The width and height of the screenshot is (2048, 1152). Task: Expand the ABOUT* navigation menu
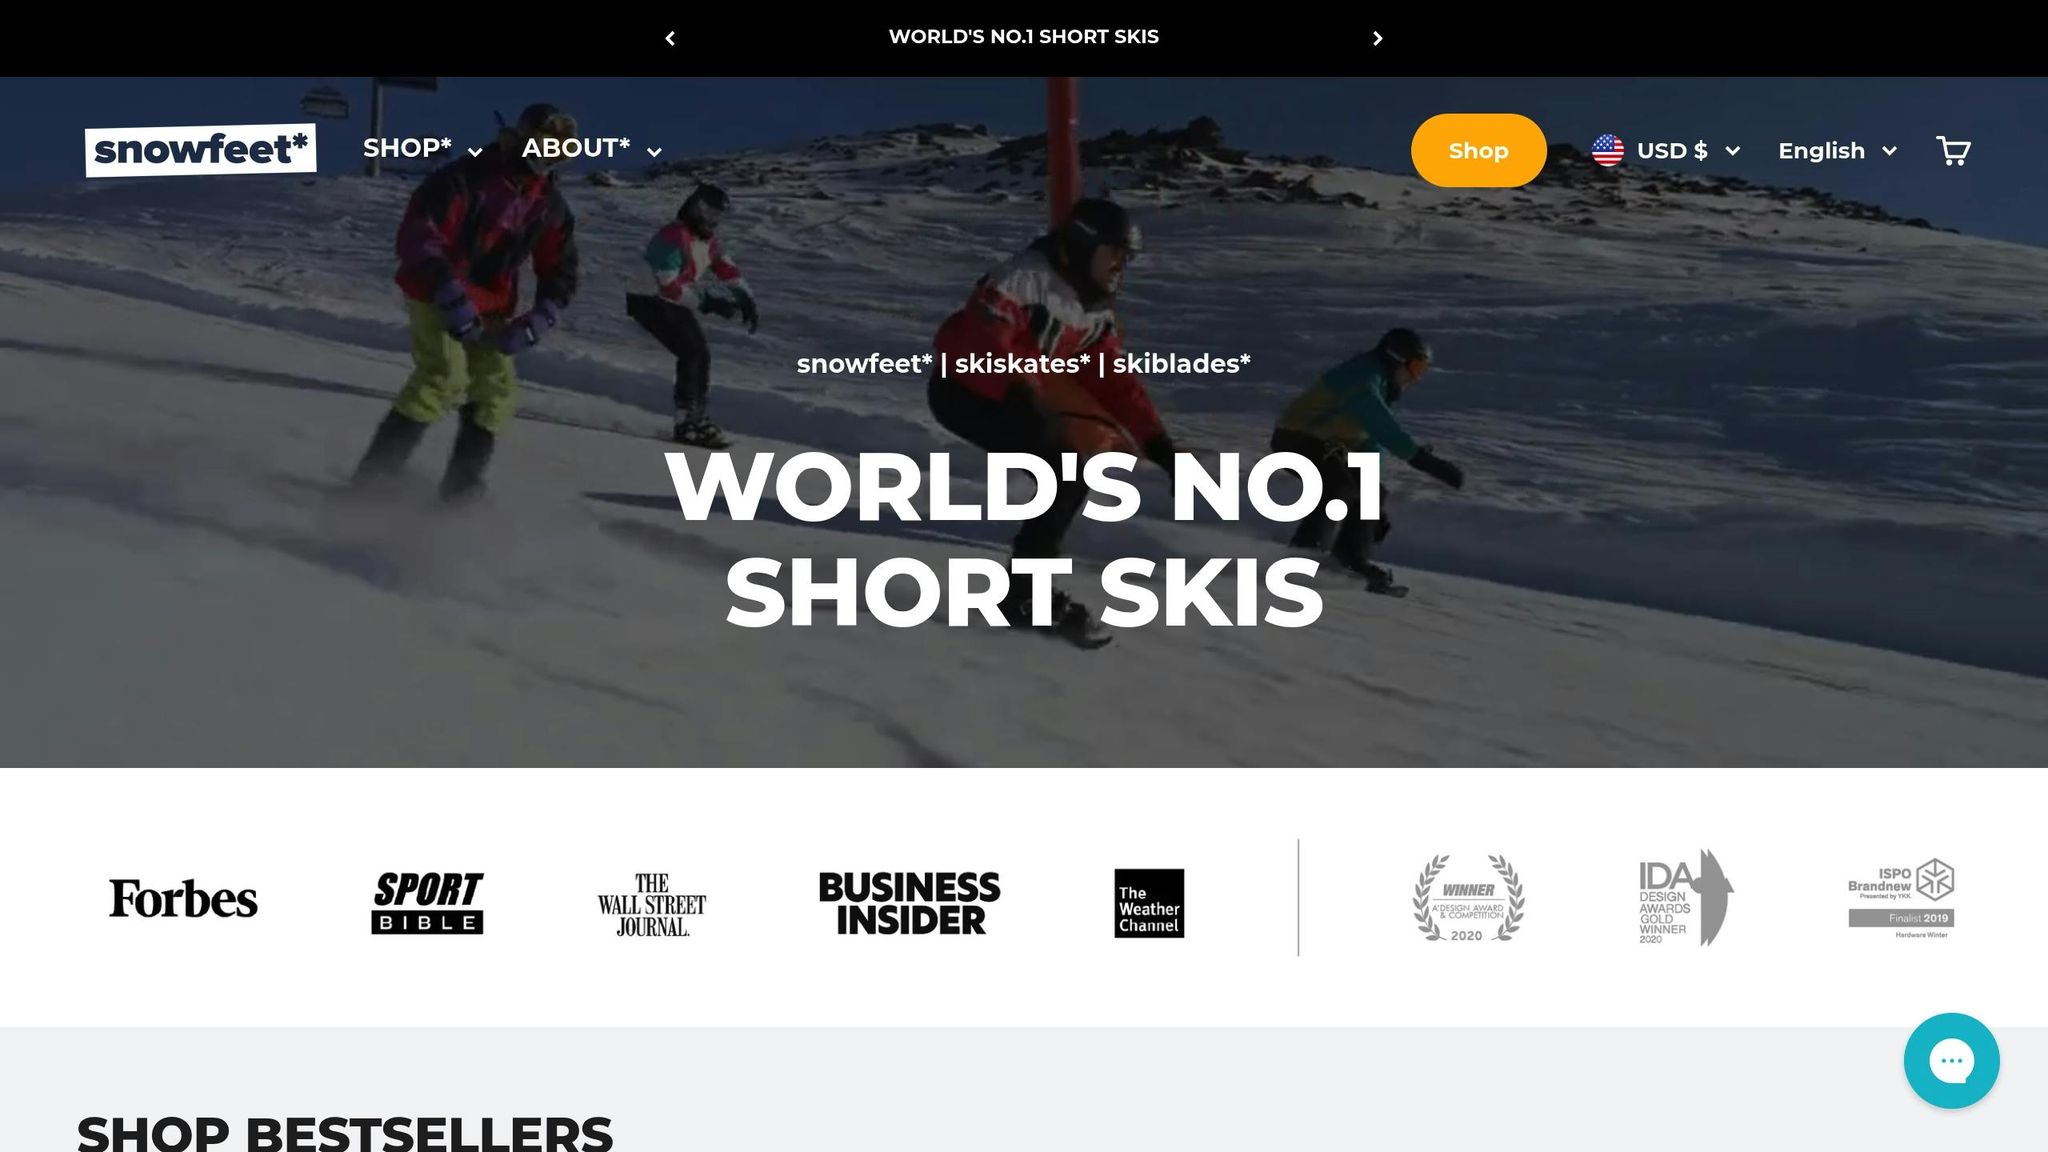[x=592, y=149]
